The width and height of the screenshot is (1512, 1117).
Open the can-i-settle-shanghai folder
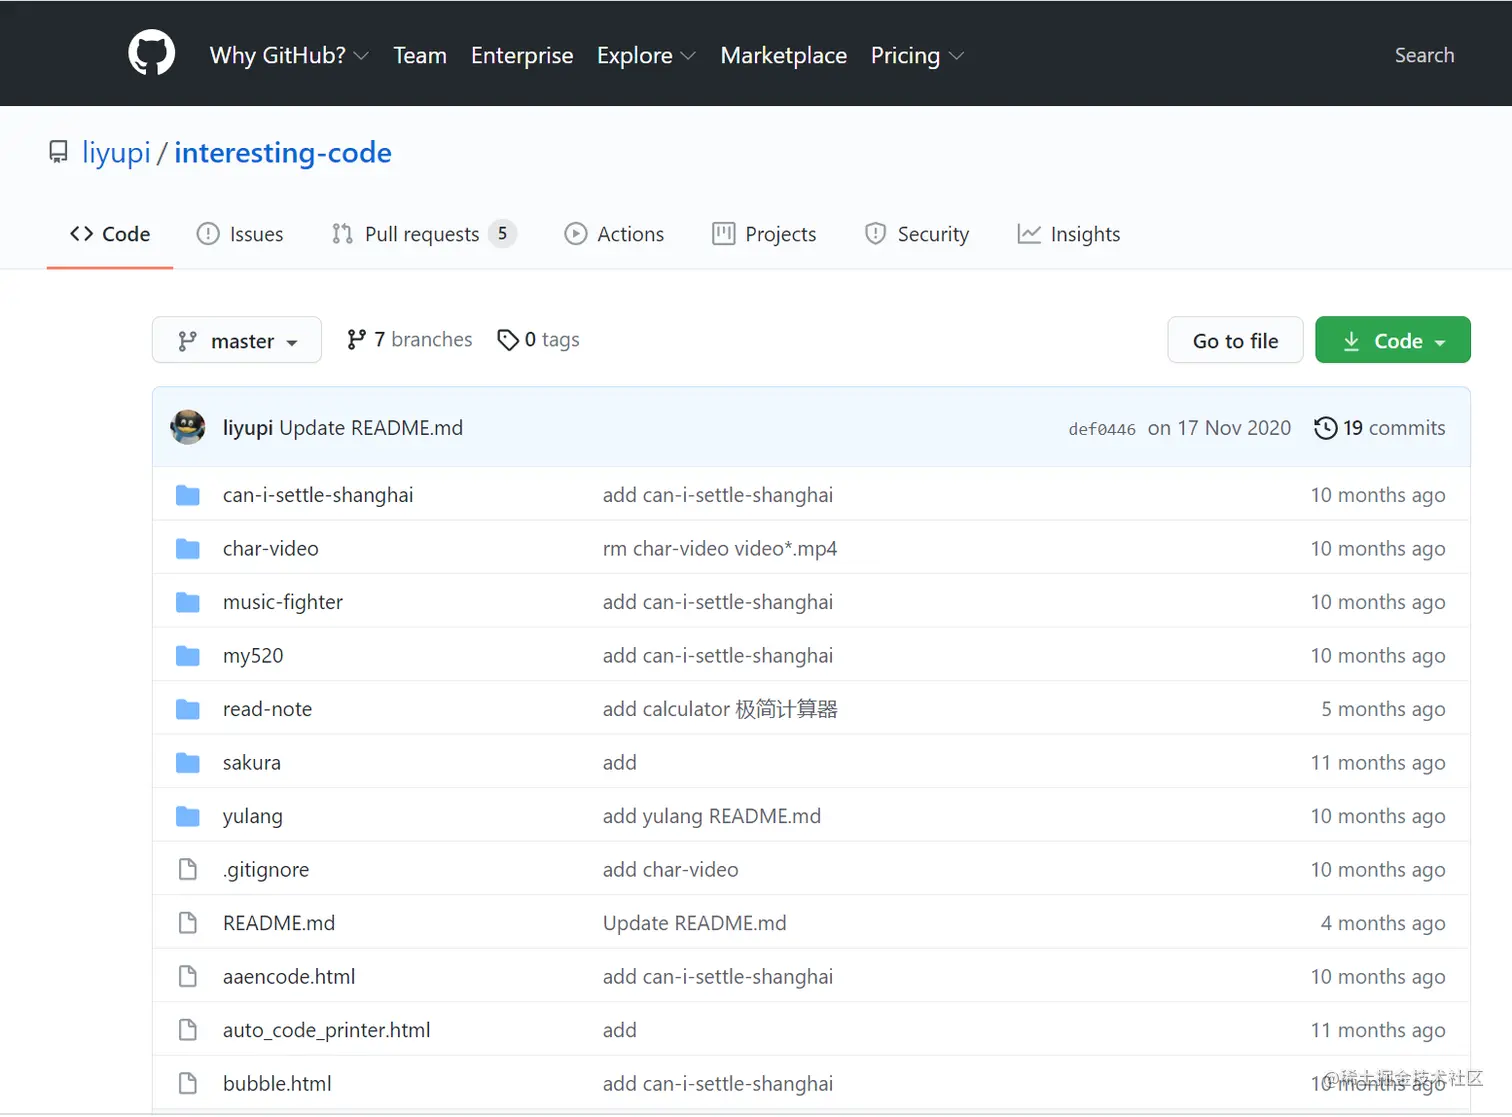(318, 495)
